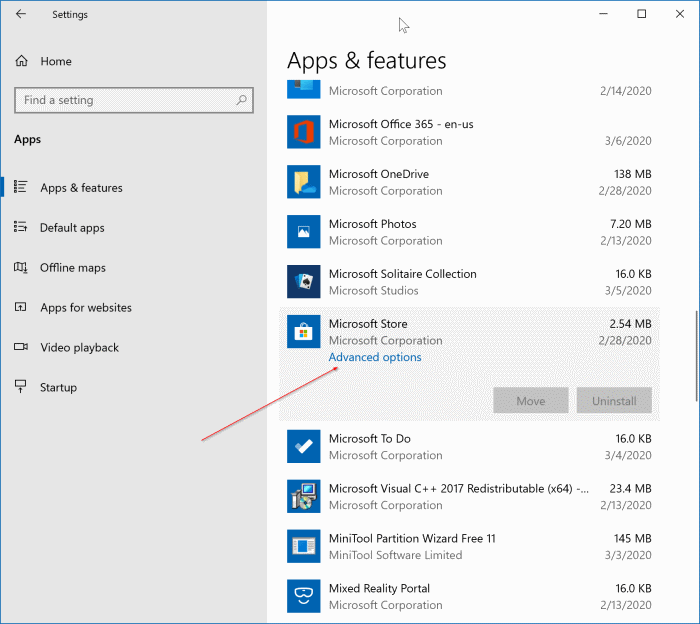
Task: Open Apps & features section
Action: tap(81, 188)
